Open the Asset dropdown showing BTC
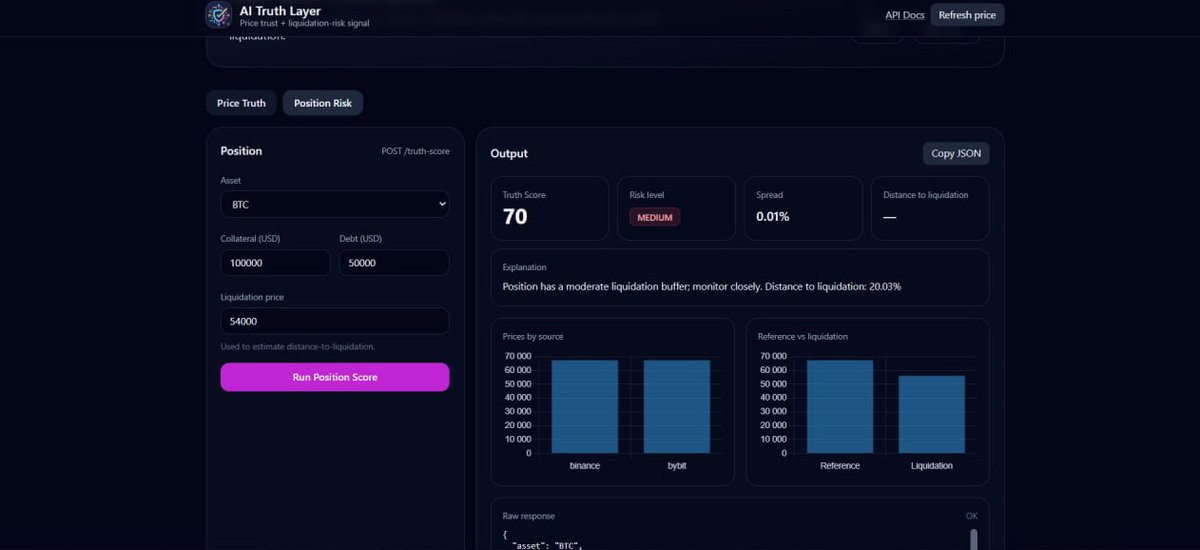 pyautogui.click(x=335, y=204)
